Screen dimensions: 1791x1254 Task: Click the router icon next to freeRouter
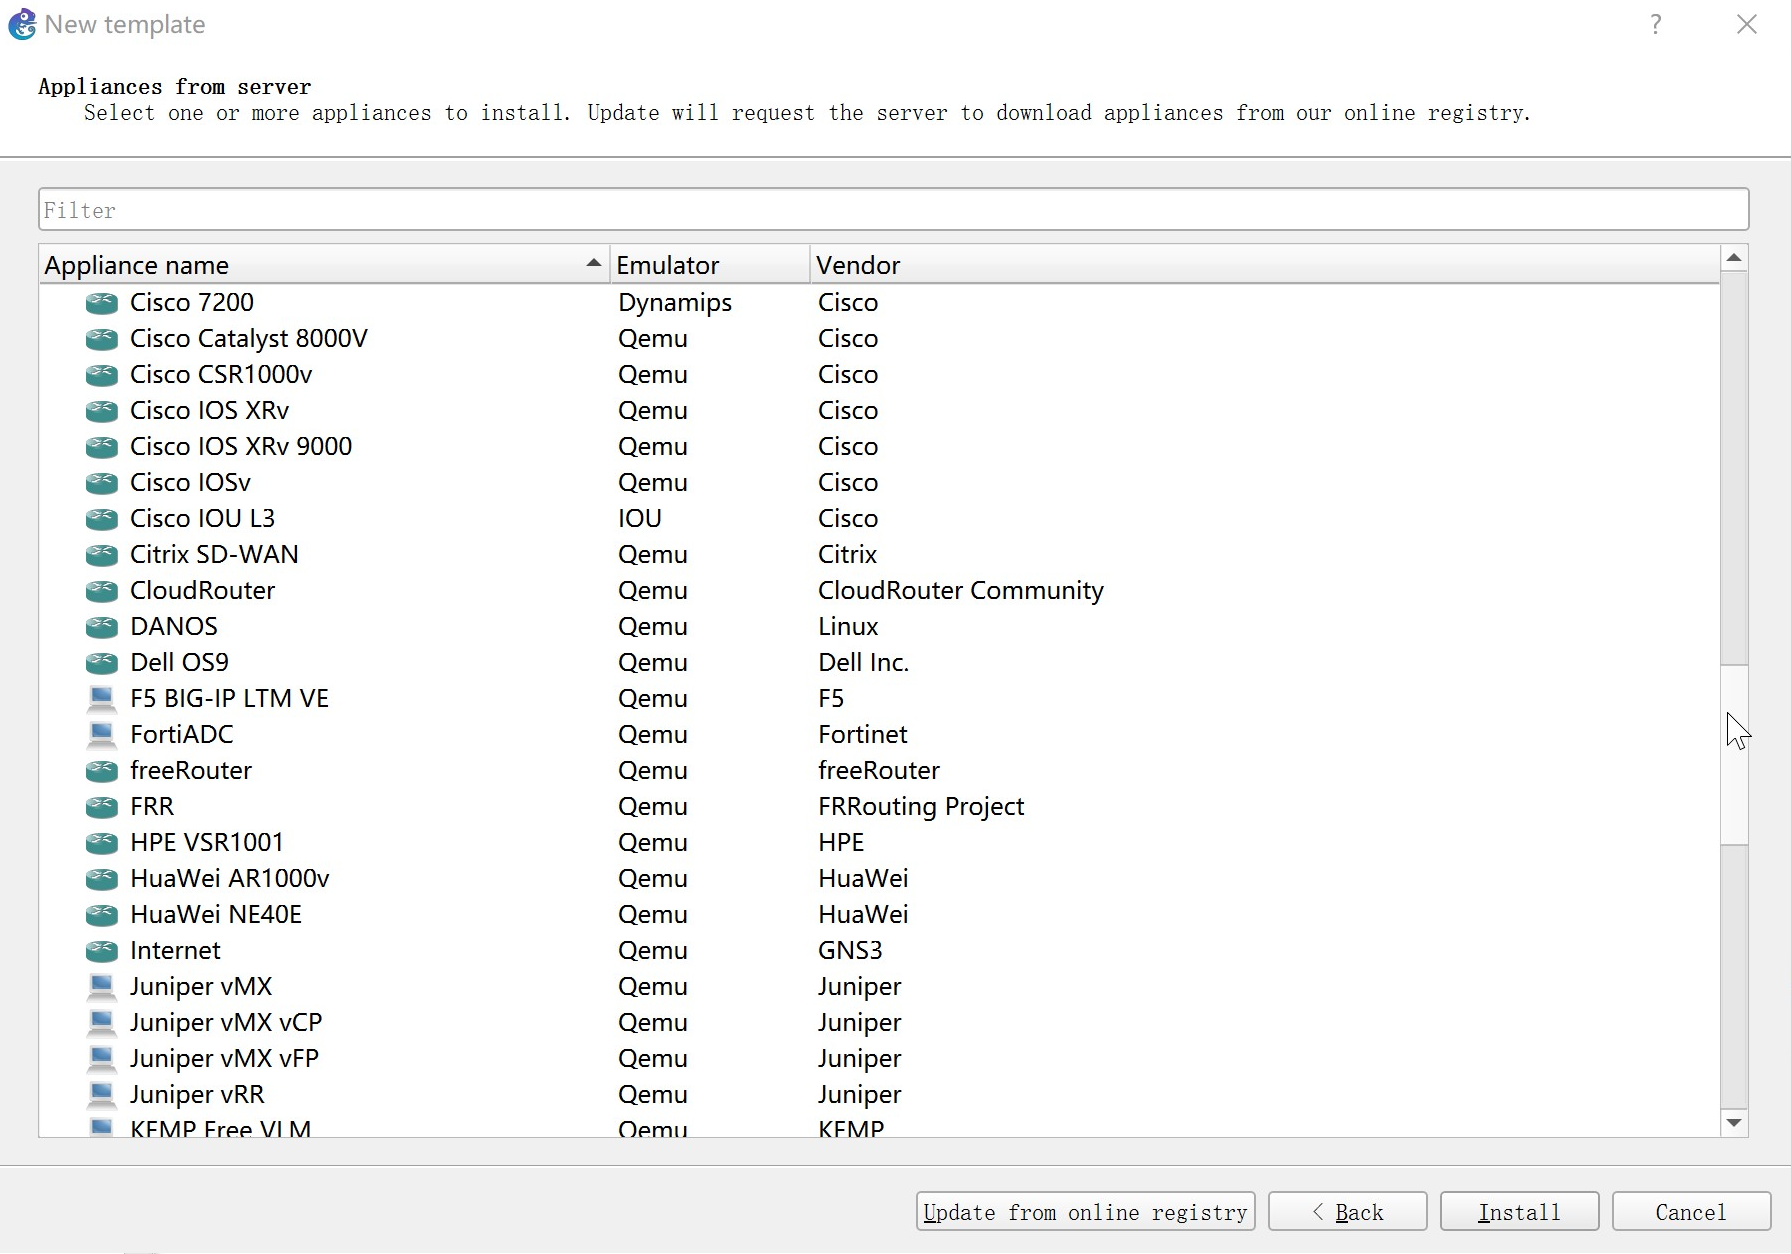click(x=101, y=771)
